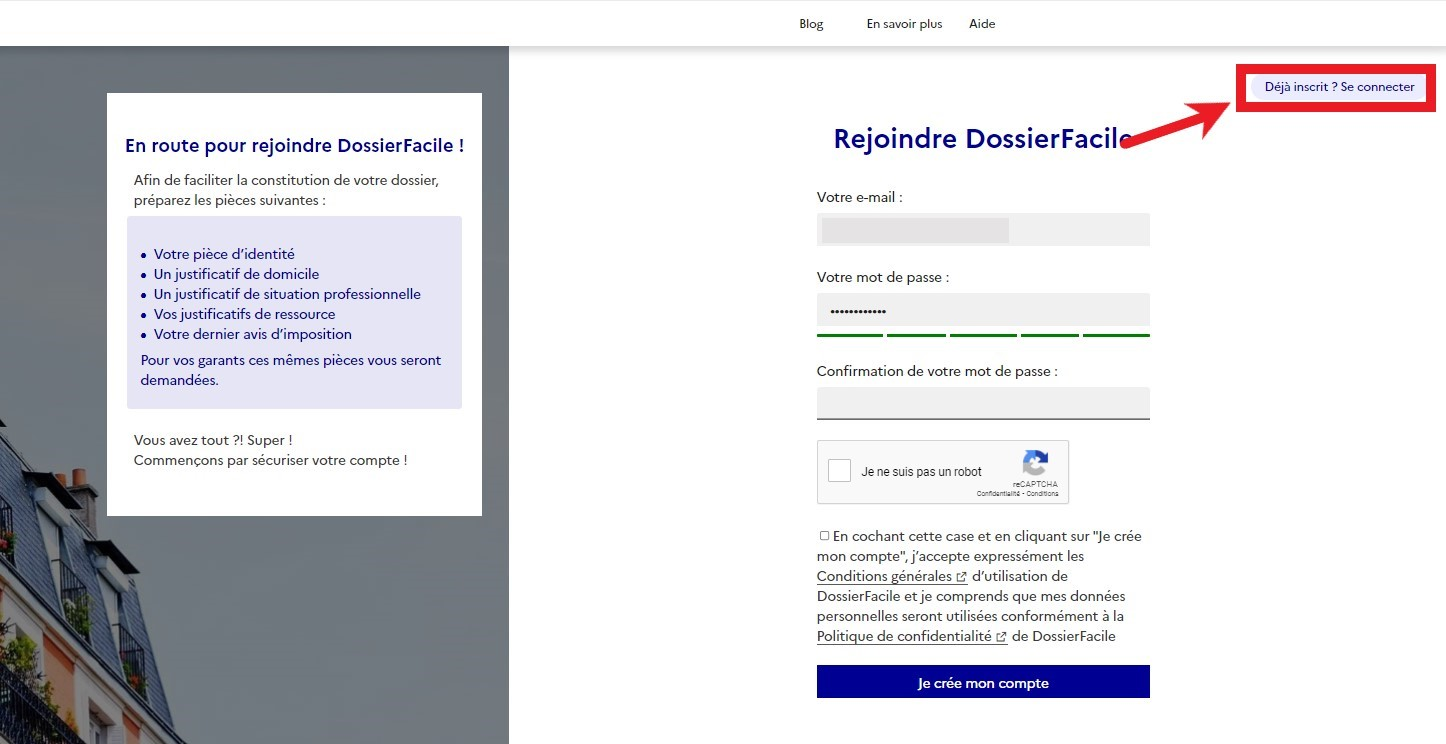Image resolution: width=1446 pixels, height=744 pixels.
Task: Click the text Votre dernier avis d'imposition
Action: coord(253,334)
